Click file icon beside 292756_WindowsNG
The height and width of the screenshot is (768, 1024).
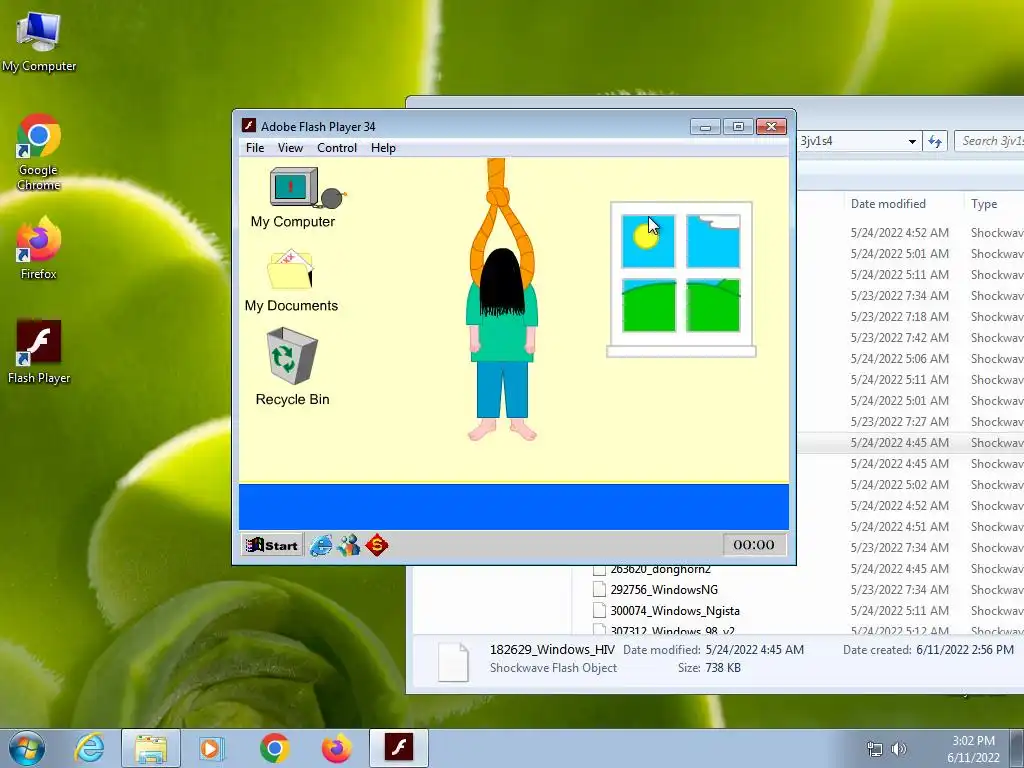[x=599, y=590]
